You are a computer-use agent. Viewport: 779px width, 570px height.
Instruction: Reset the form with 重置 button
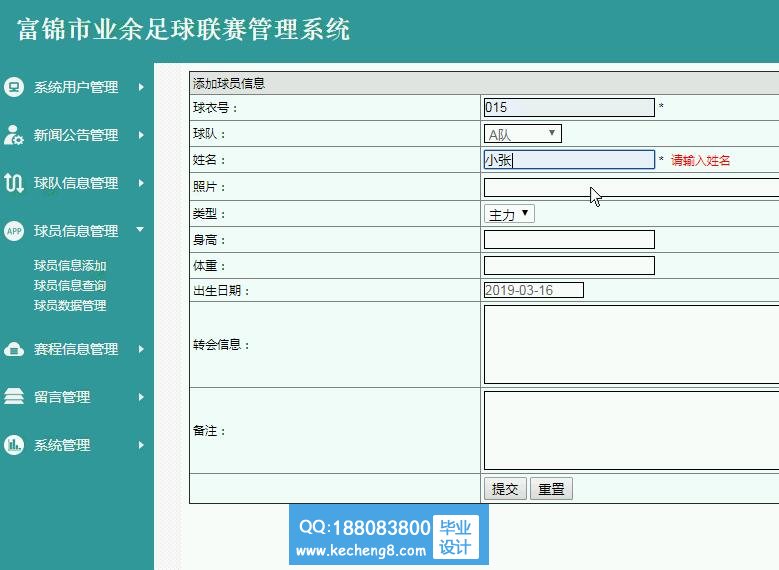coord(551,489)
